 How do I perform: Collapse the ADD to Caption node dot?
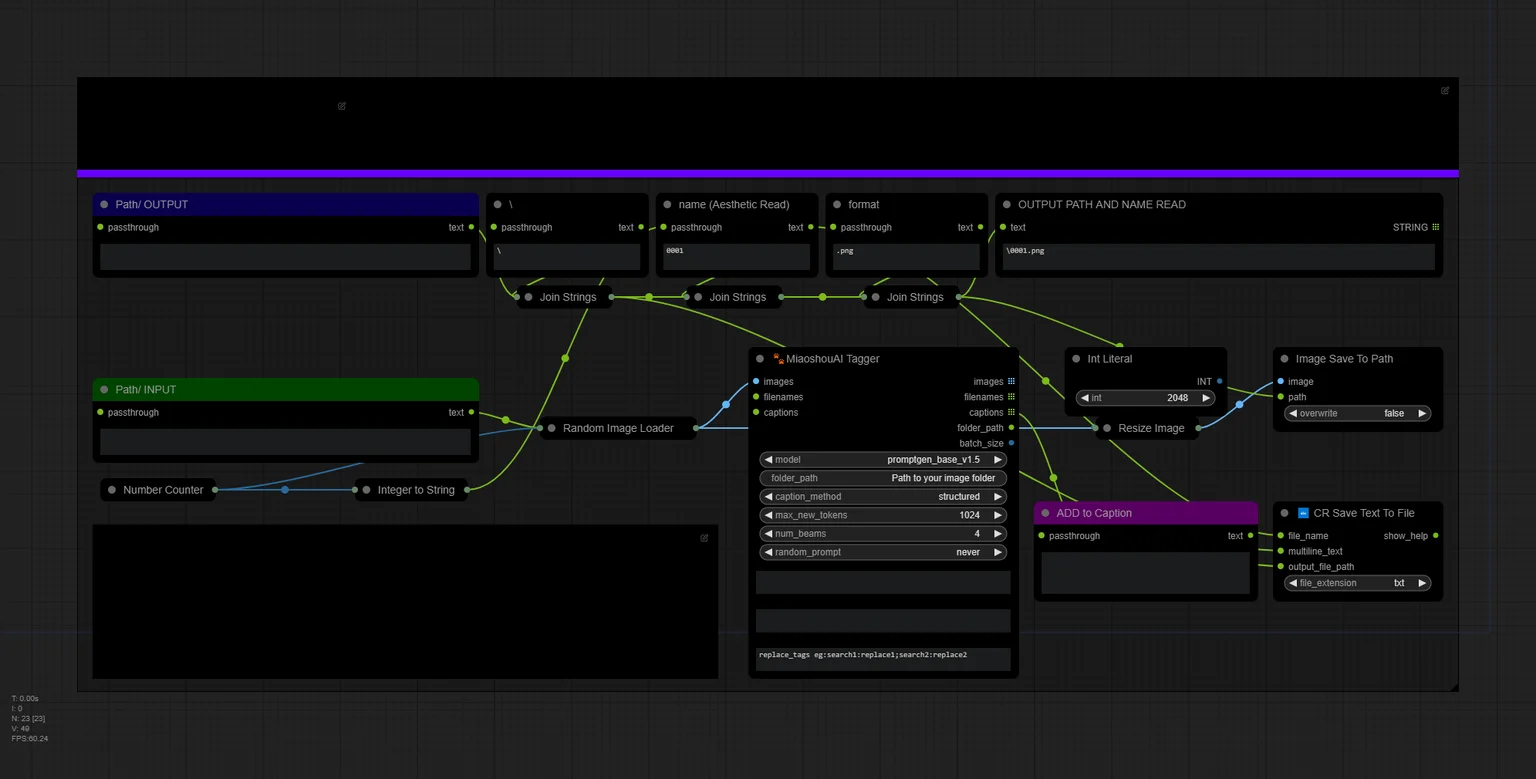tap(1045, 513)
